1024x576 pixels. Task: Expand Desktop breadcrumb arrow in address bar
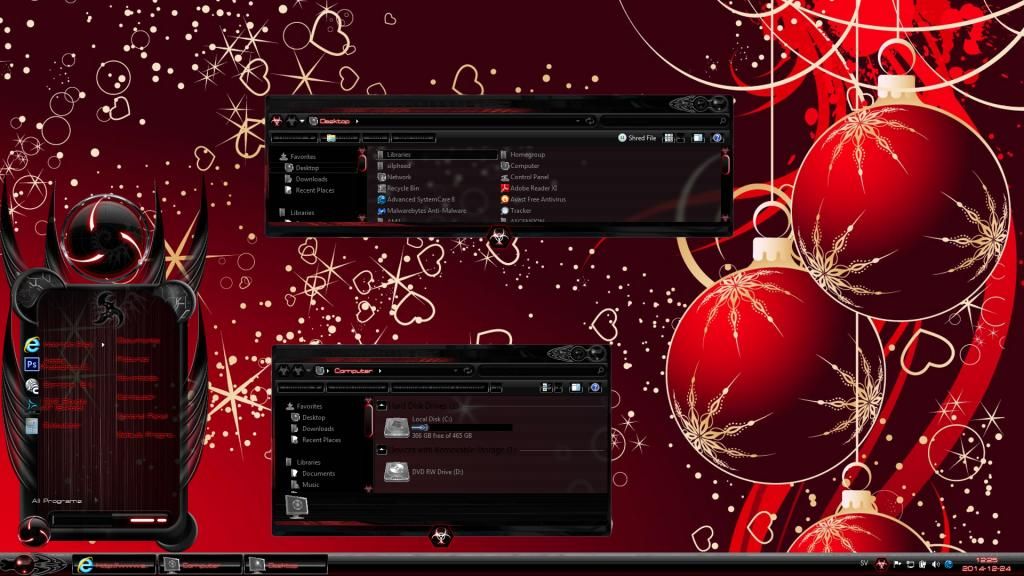click(x=357, y=121)
